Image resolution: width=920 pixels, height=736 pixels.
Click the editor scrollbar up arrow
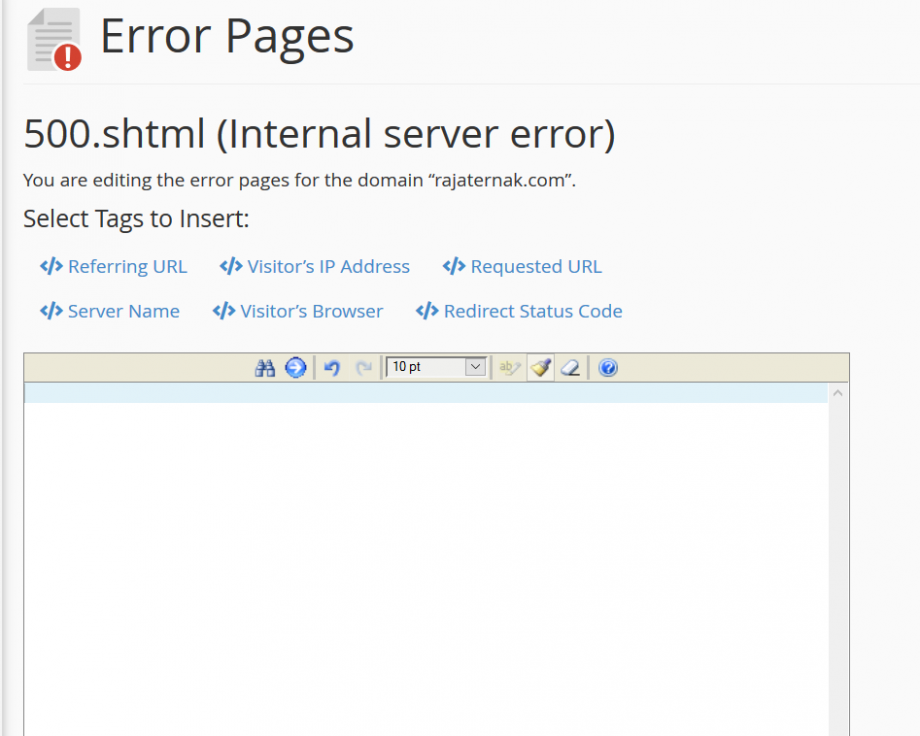click(x=836, y=392)
